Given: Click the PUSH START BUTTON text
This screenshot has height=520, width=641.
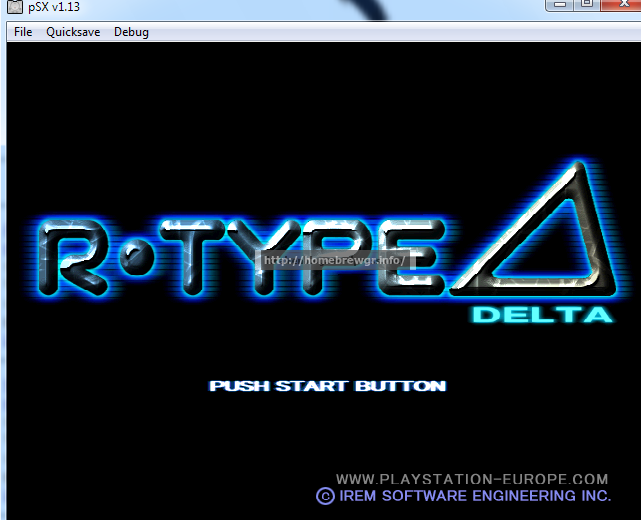Looking at the screenshot, I should tap(327, 386).
